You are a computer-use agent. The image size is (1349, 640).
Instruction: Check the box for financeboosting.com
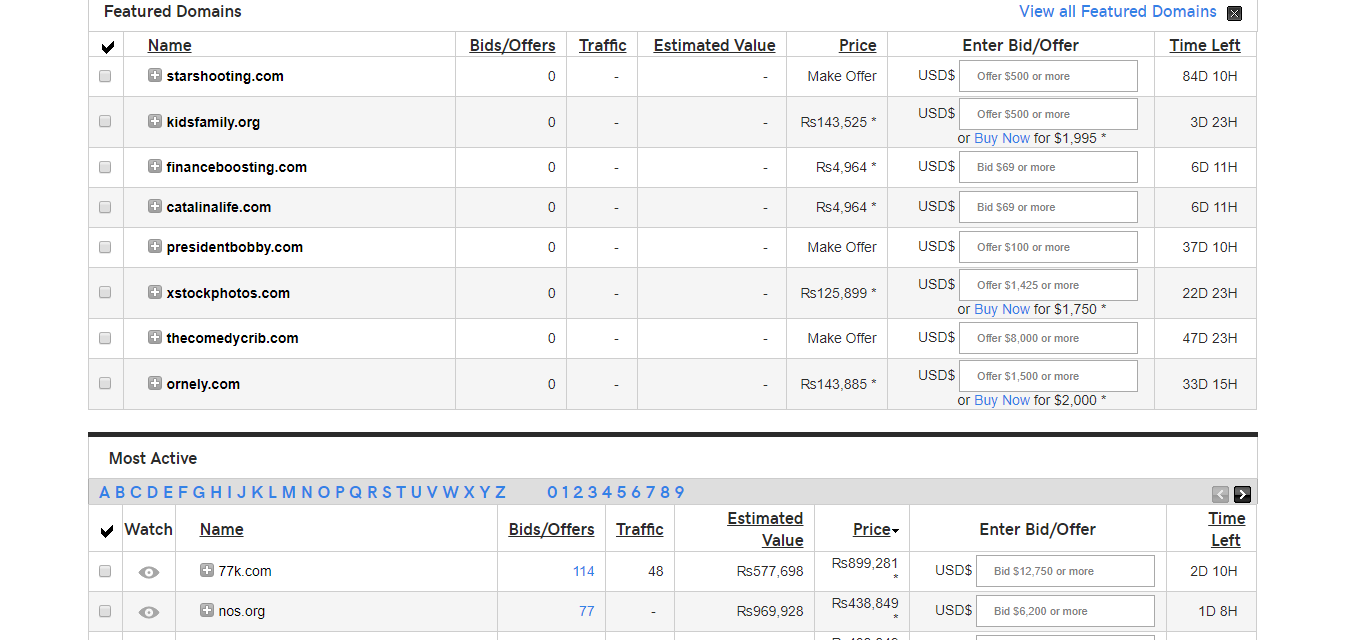(x=105, y=167)
